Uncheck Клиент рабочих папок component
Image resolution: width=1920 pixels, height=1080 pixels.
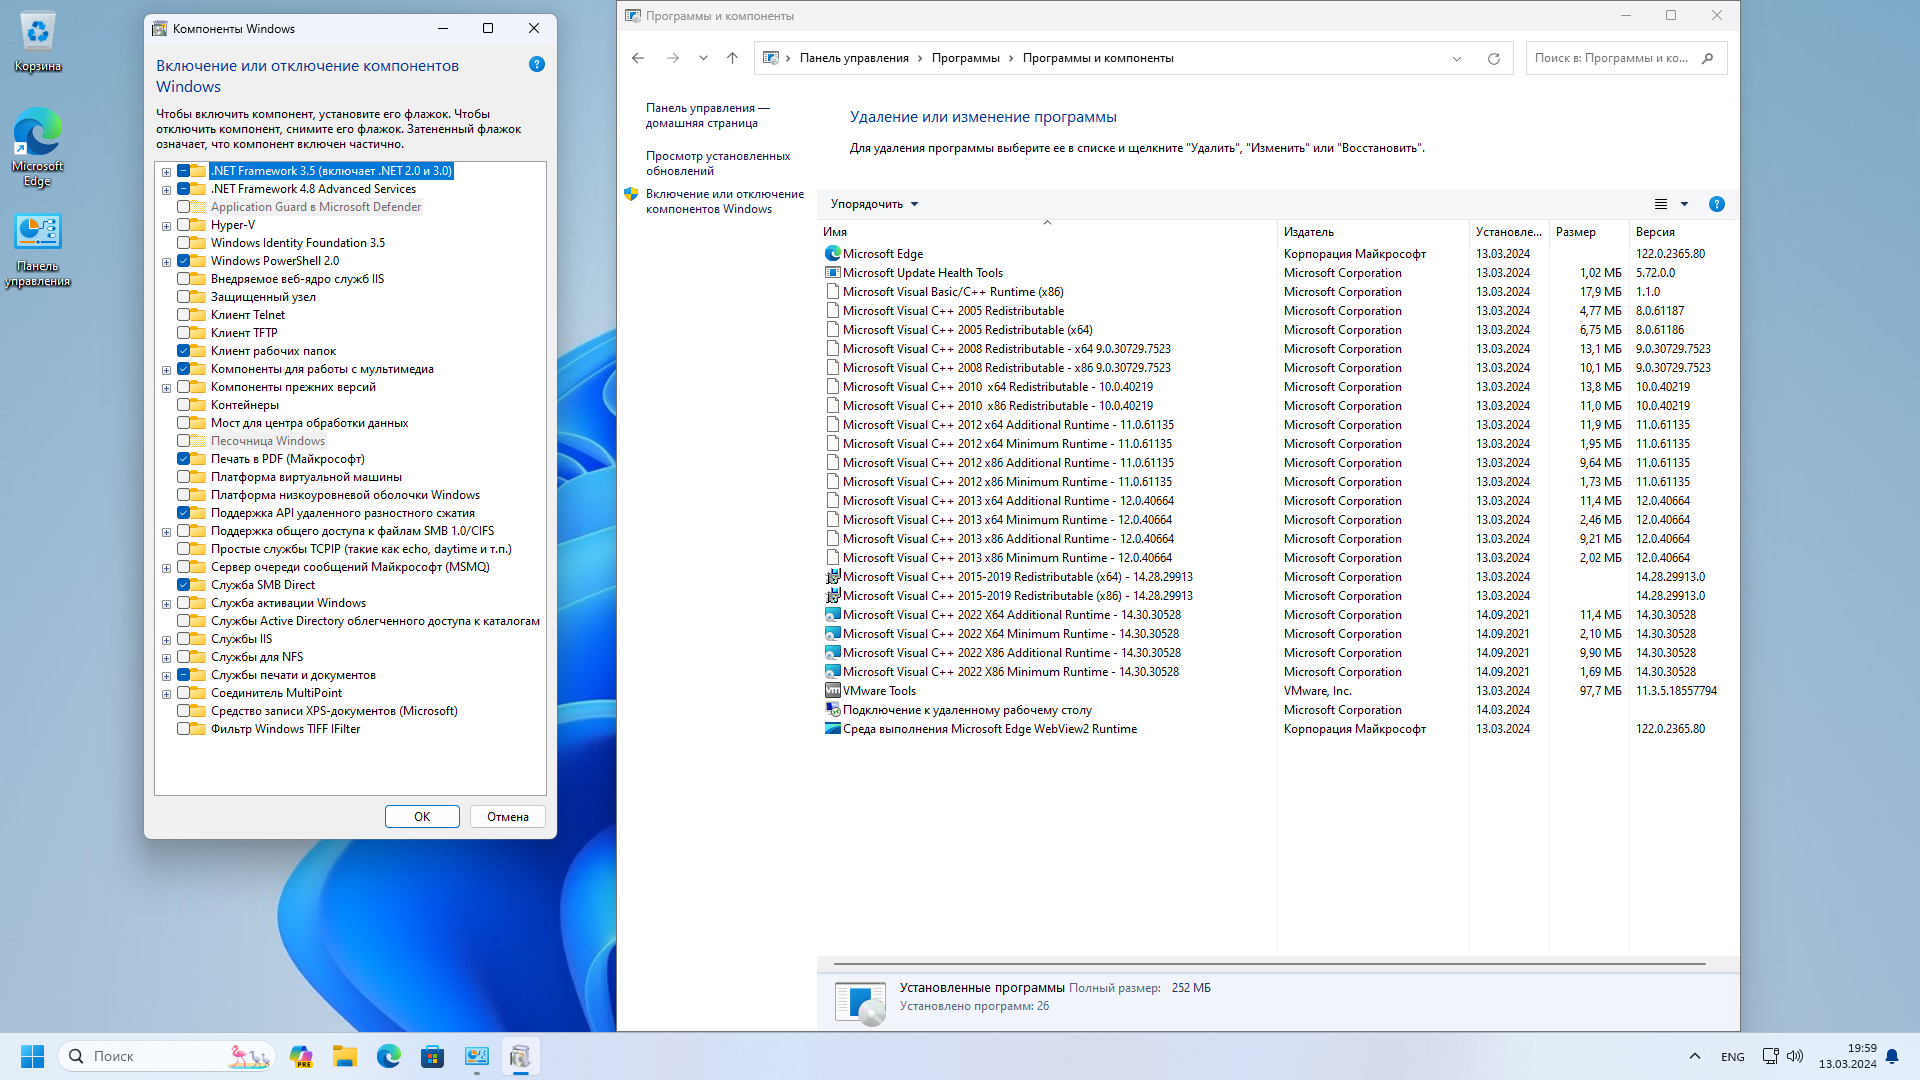(184, 351)
